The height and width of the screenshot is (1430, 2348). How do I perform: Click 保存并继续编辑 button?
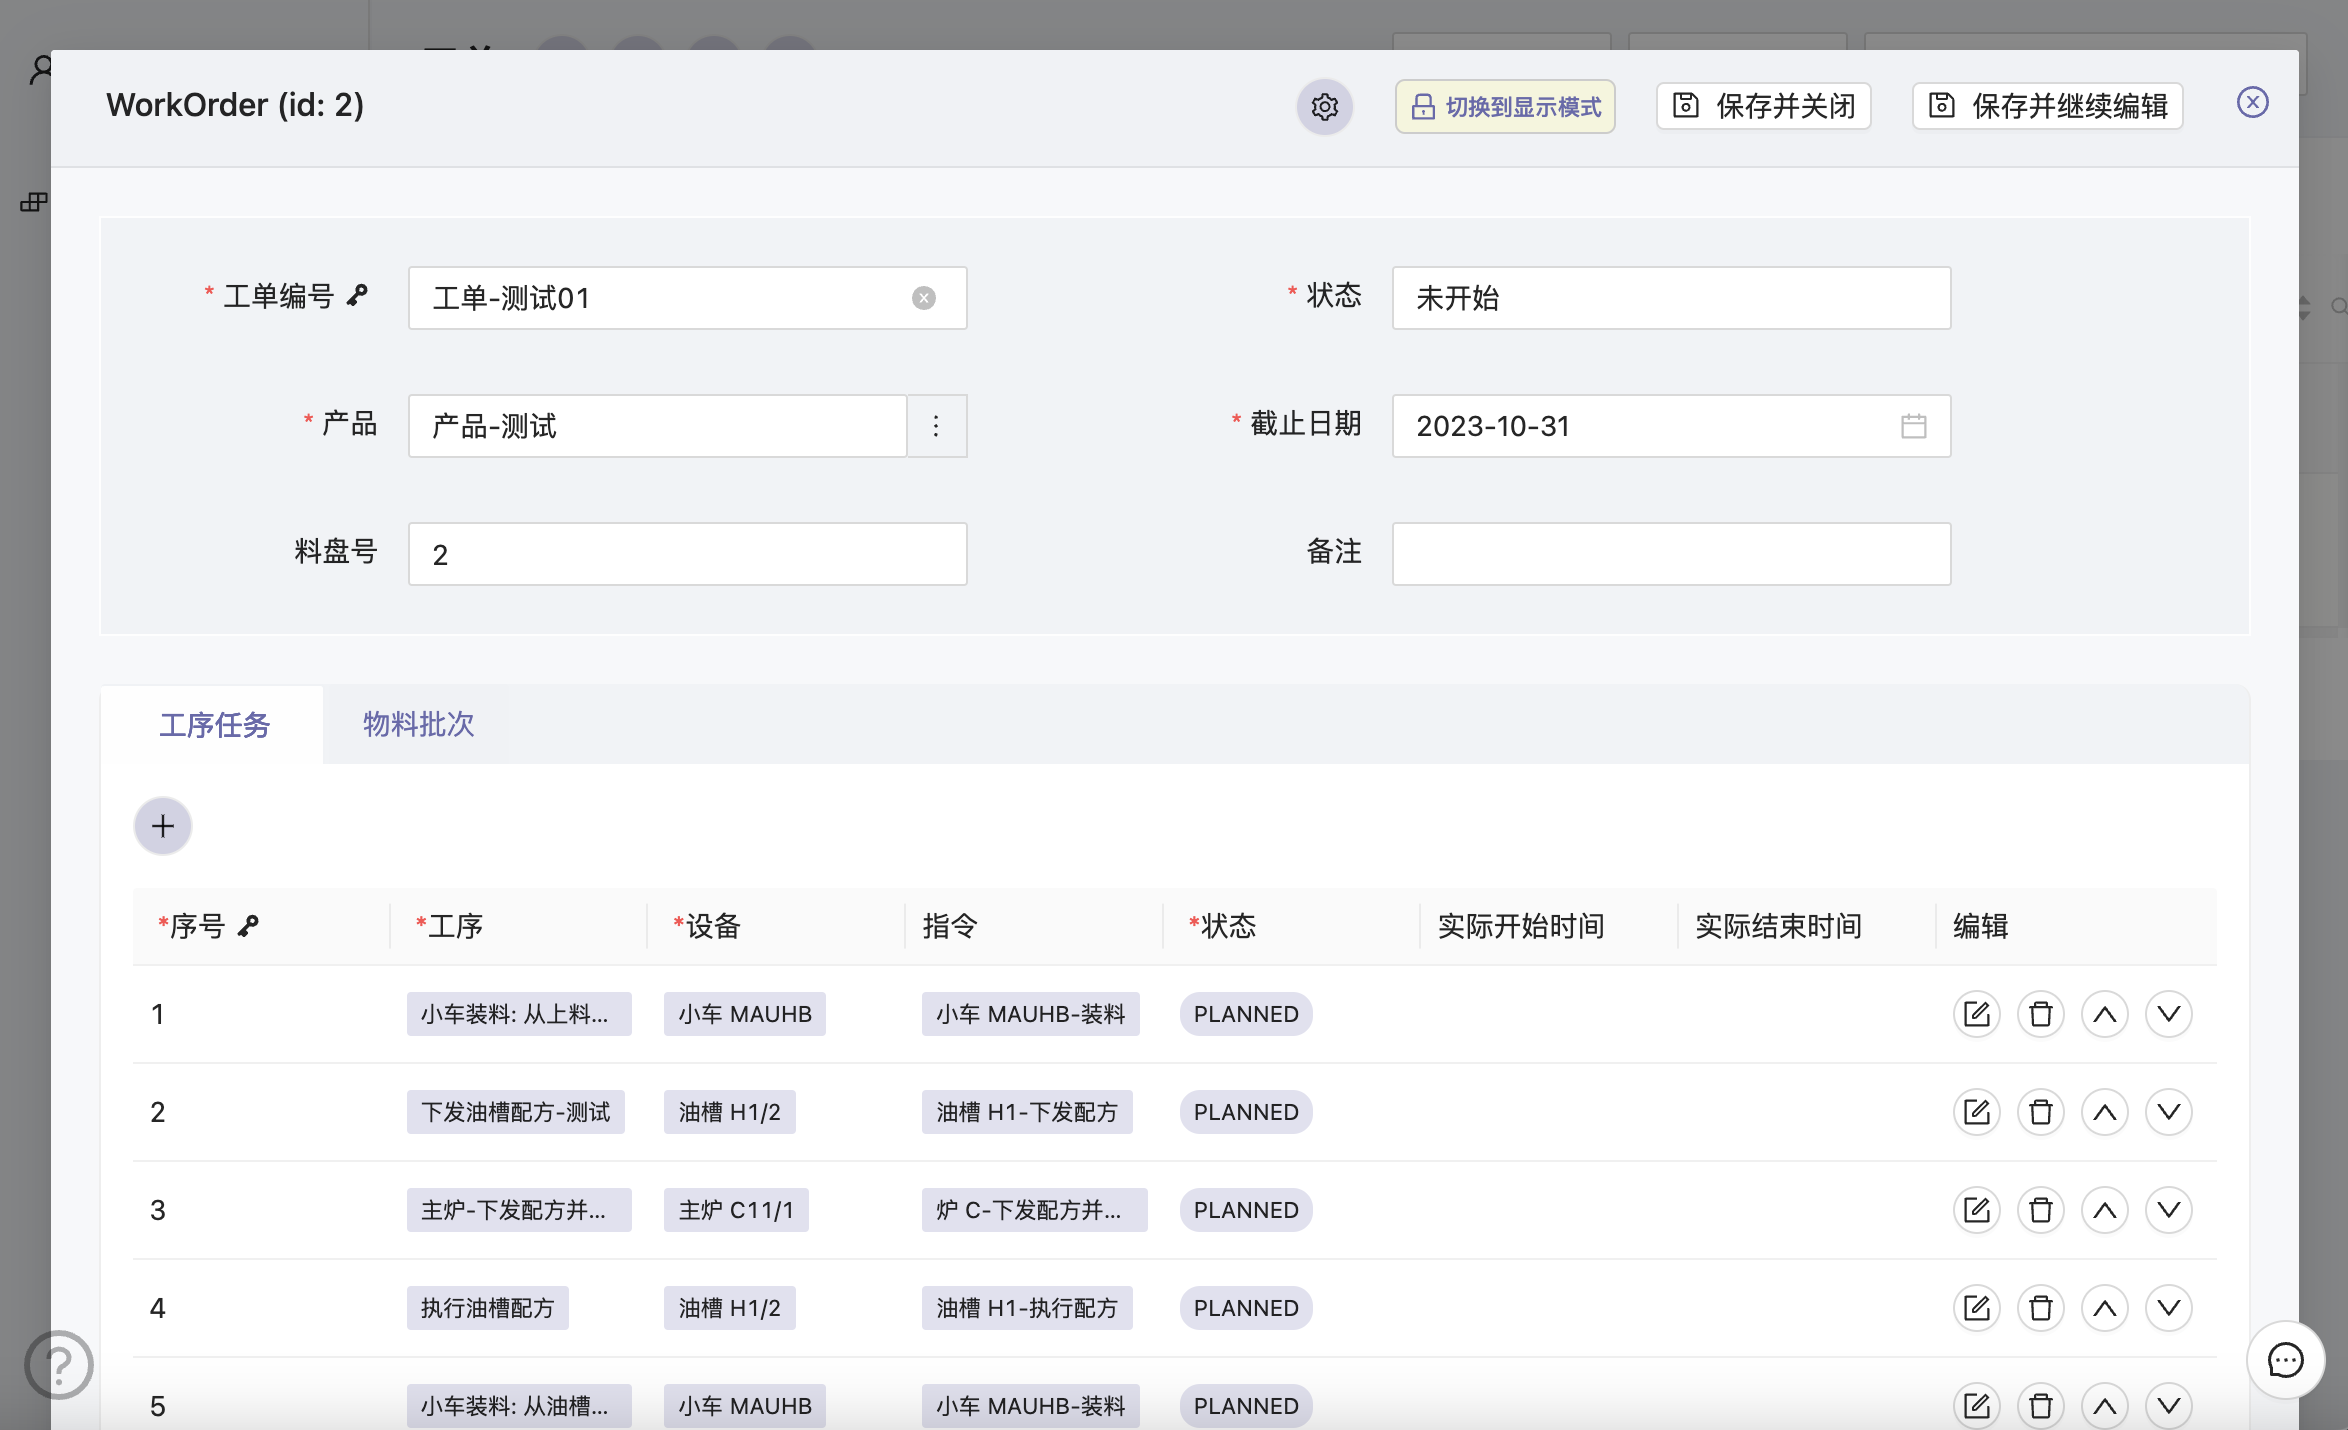(2048, 106)
